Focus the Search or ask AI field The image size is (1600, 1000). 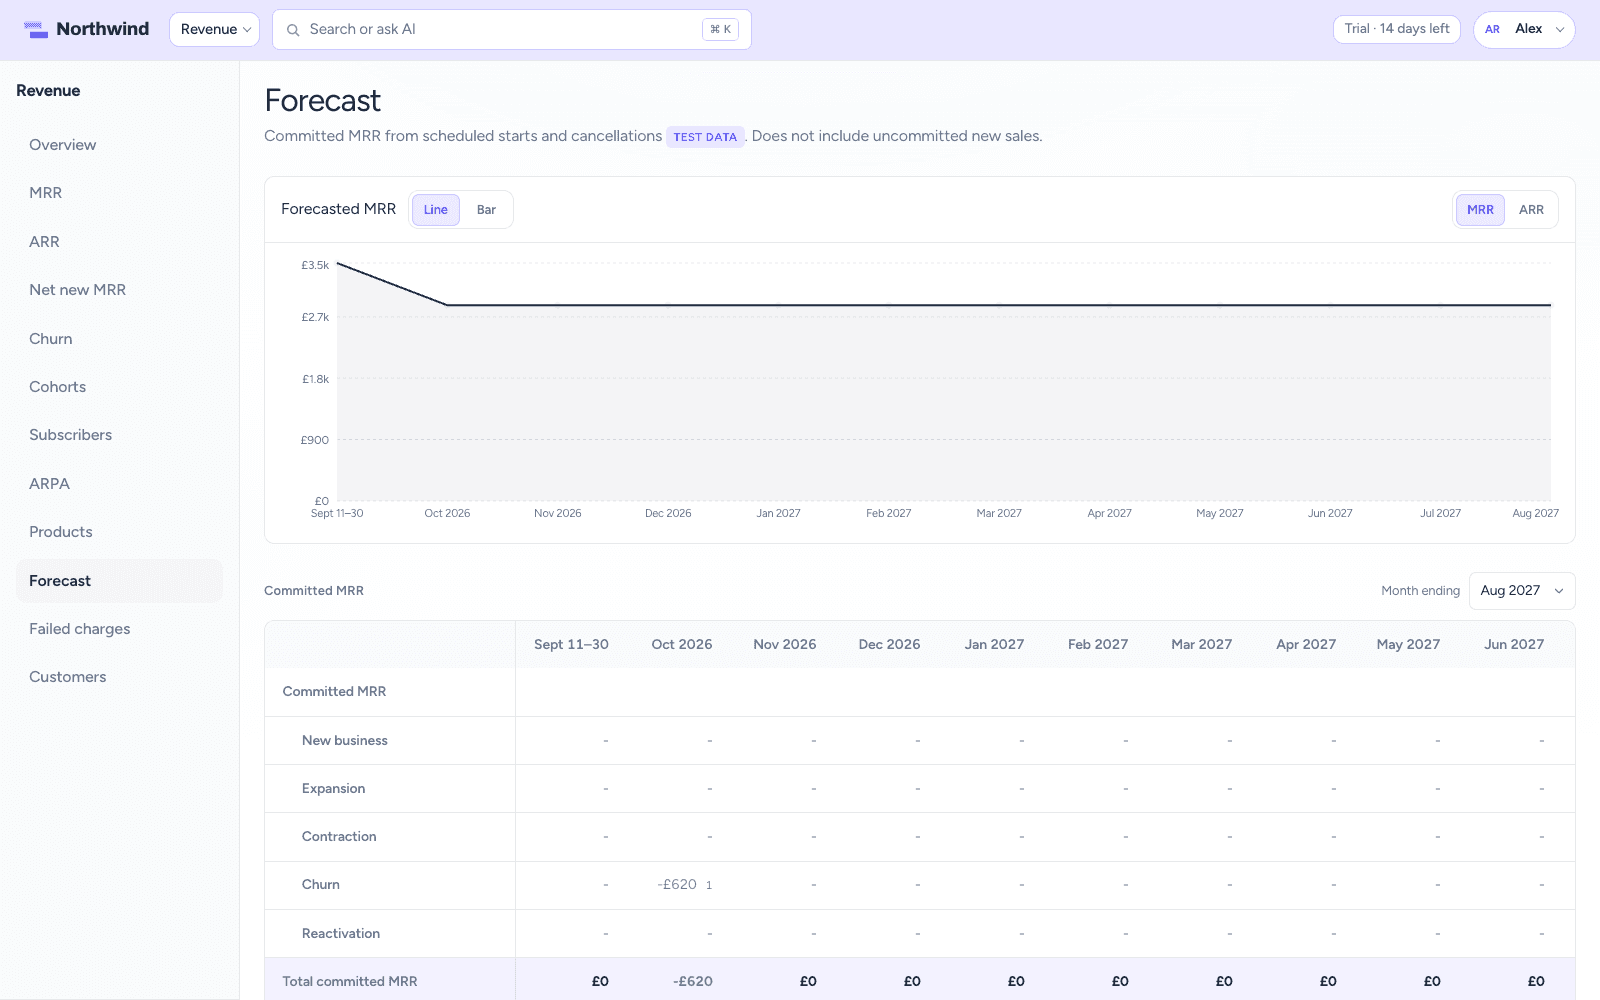point(512,30)
